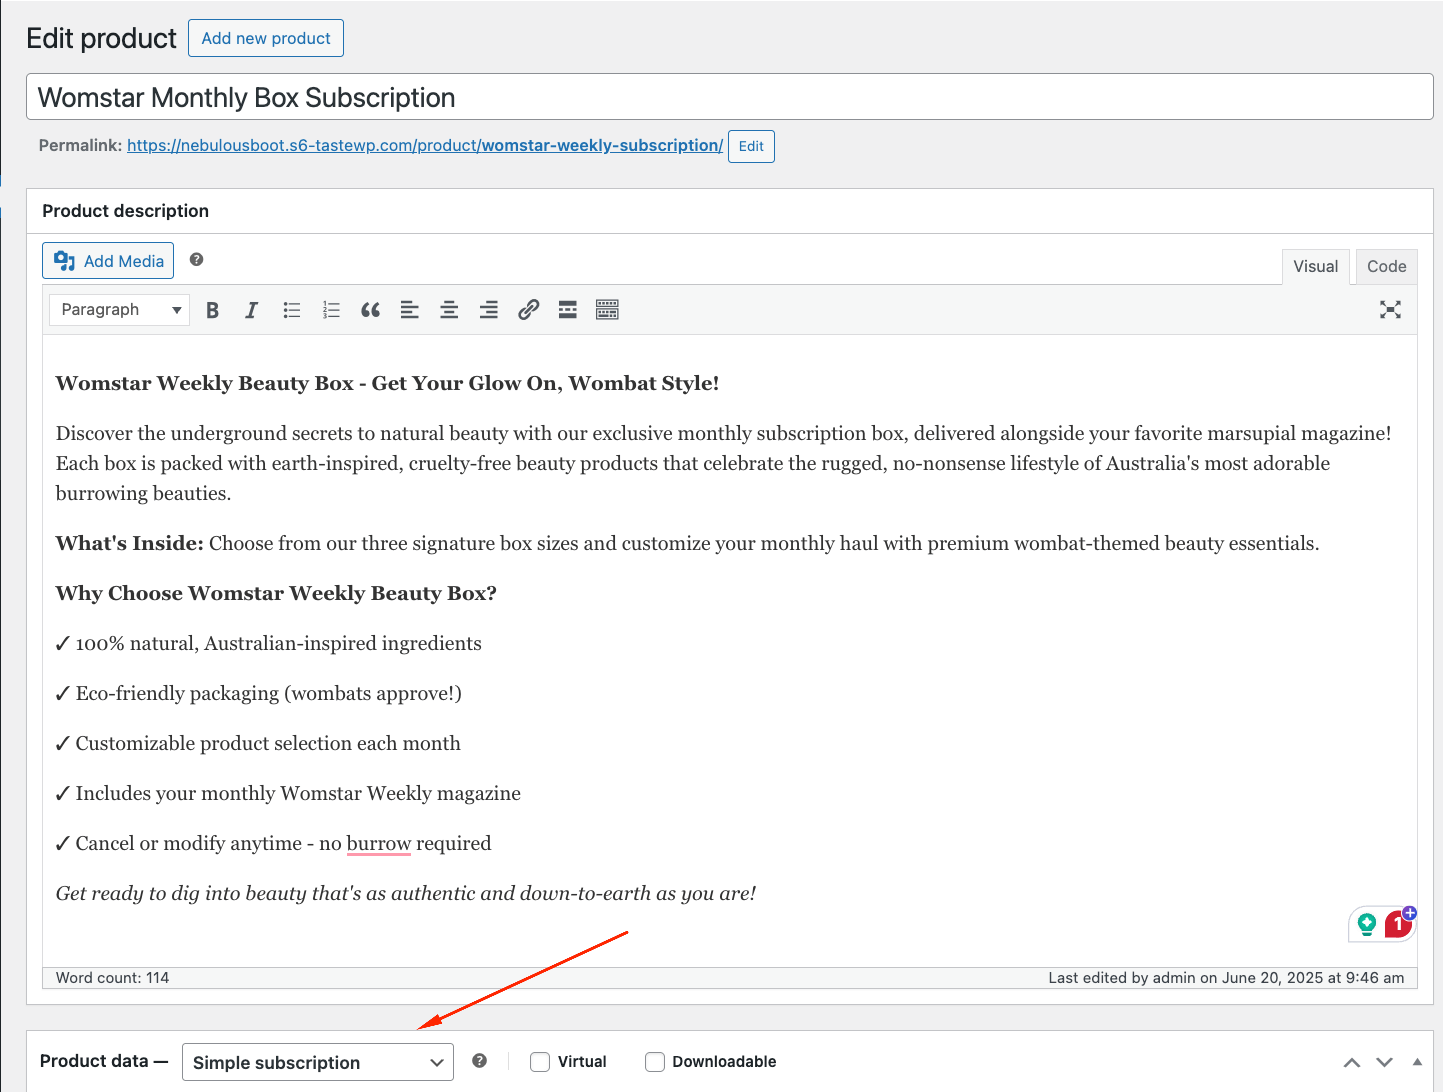Click the heading 'Womstar Weekly Beauty Box - Get Your Glow On'
The width and height of the screenshot is (1443, 1092).
(388, 383)
